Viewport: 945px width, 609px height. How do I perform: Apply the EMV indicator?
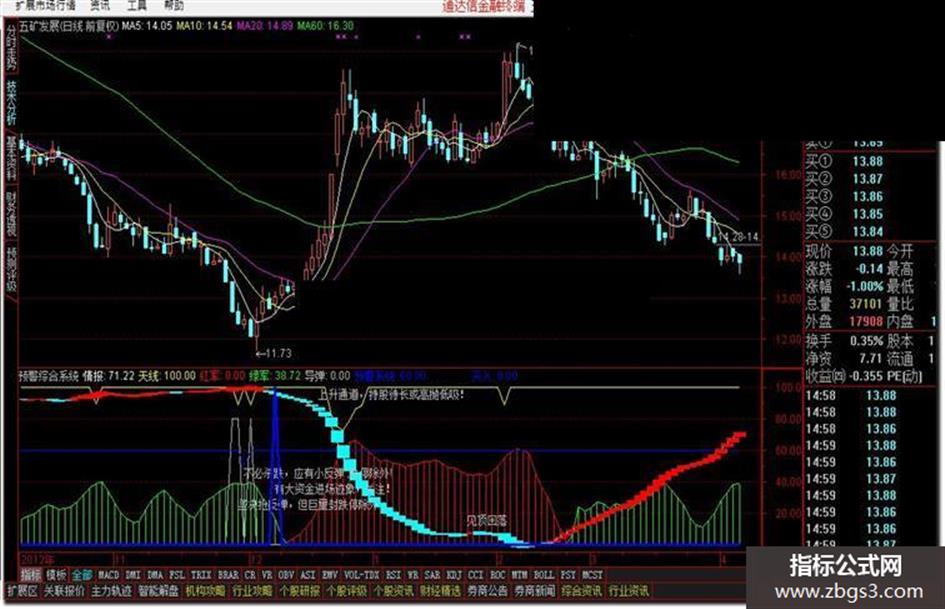[329, 575]
